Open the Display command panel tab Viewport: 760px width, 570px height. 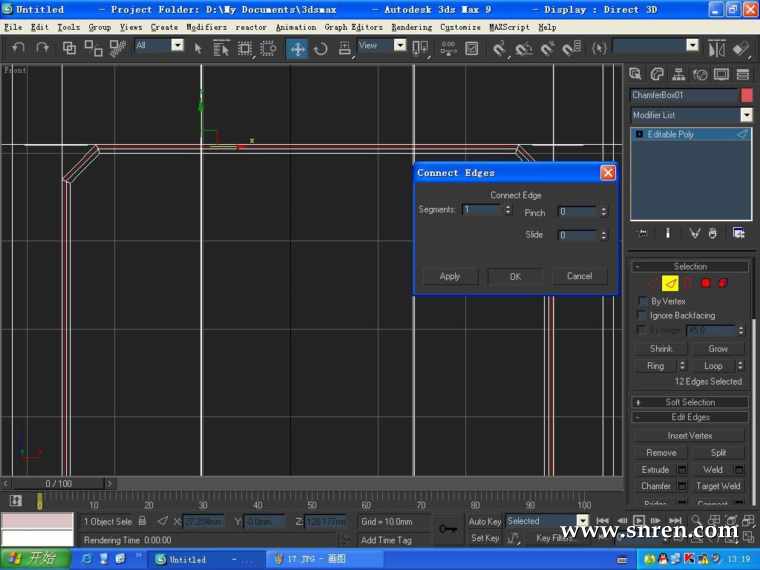pyautogui.click(x=720, y=74)
